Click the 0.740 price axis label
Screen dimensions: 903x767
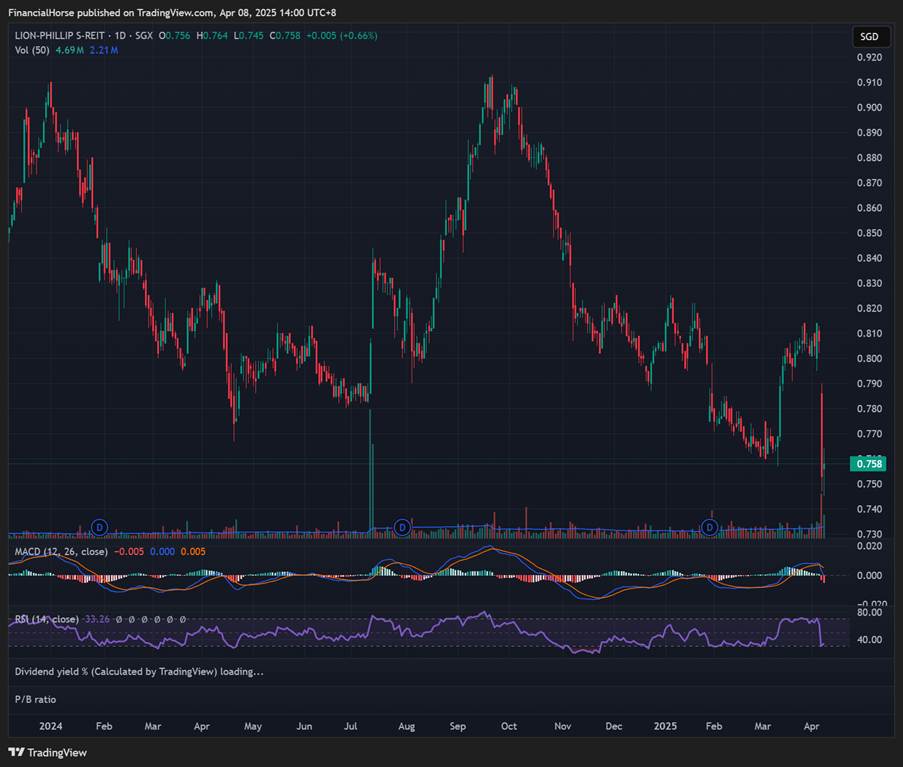(x=869, y=509)
